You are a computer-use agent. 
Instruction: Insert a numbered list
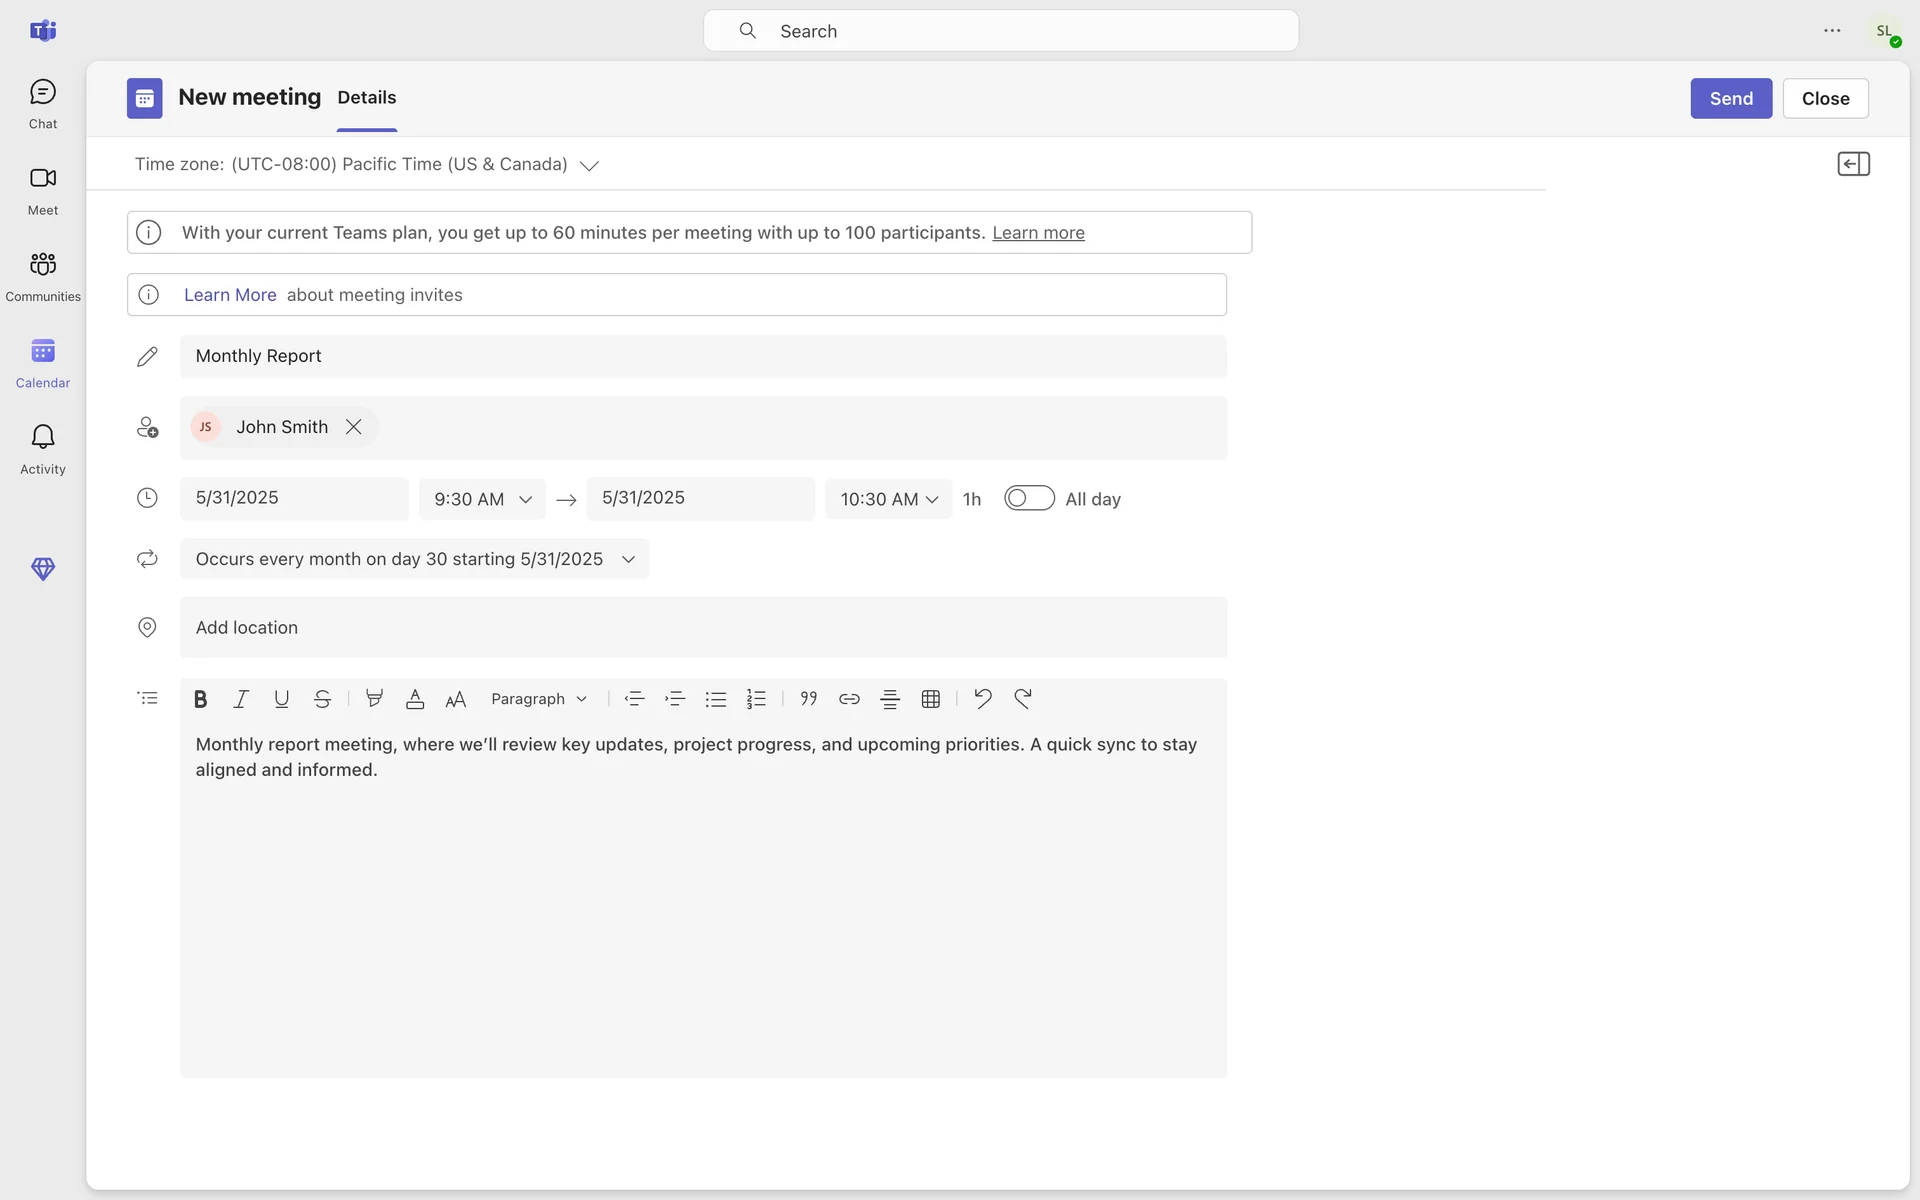tap(756, 699)
